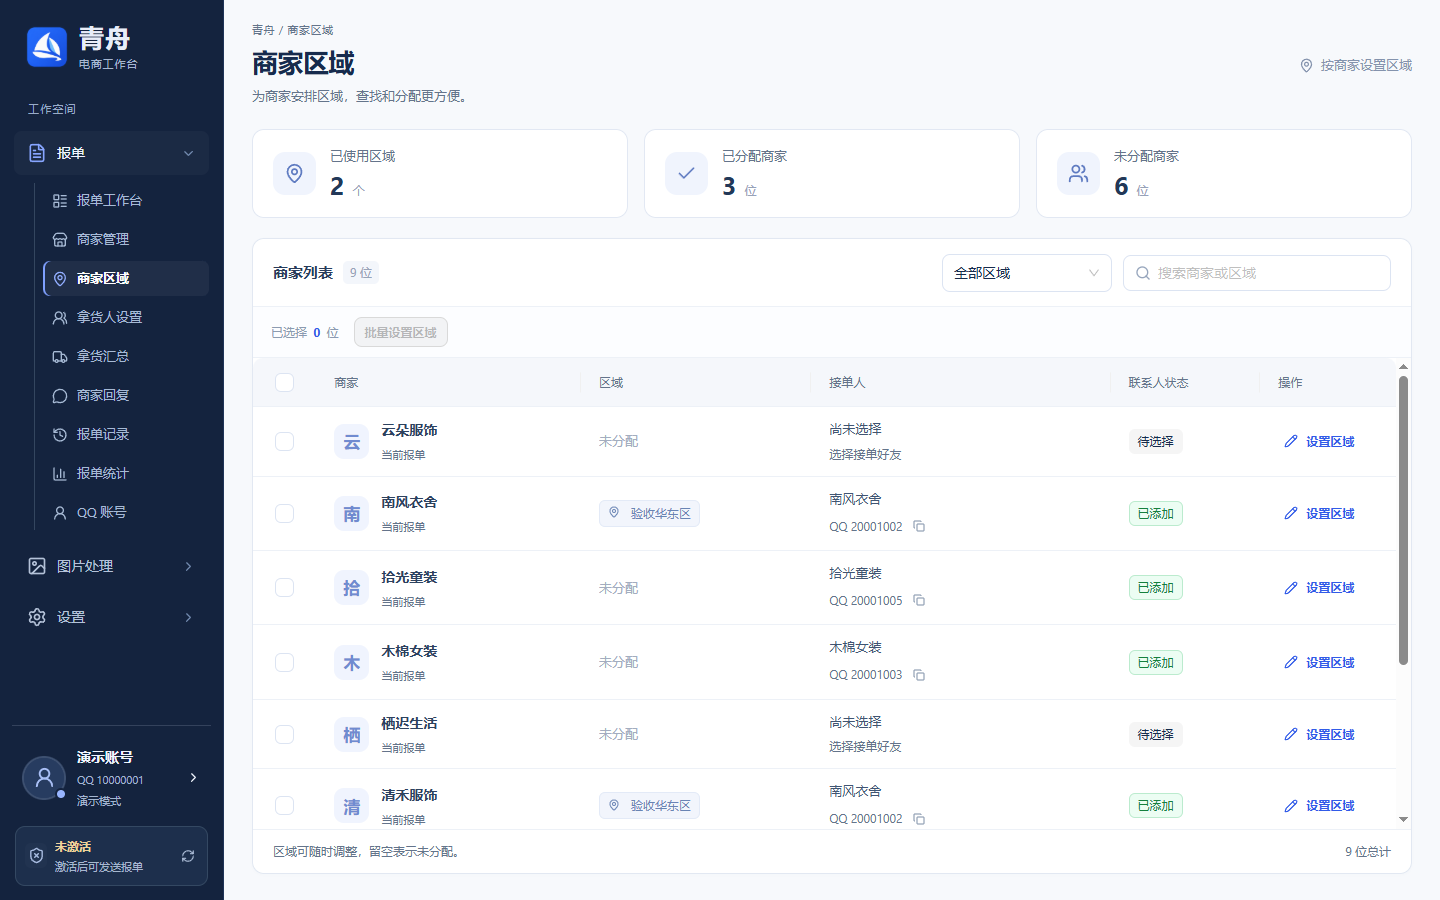Click 设置区域 for 云朵服饰

click(1319, 442)
